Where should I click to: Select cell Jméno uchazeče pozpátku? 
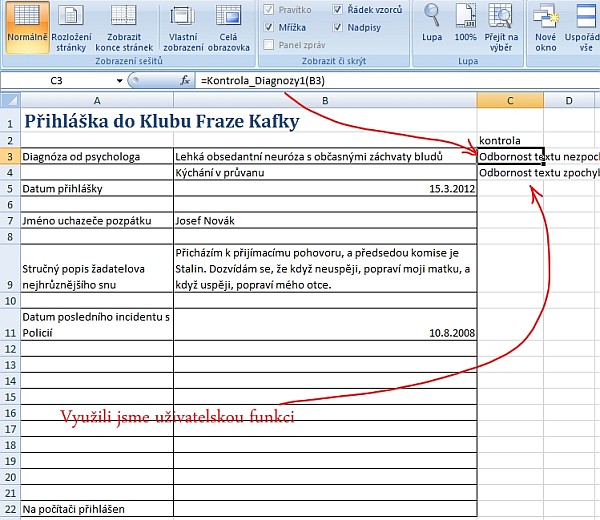click(97, 221)
